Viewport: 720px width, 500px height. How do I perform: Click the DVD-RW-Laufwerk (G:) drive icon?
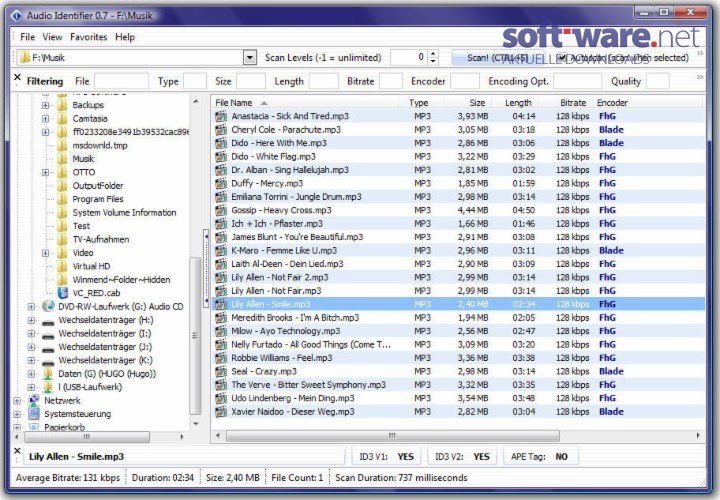48,306
